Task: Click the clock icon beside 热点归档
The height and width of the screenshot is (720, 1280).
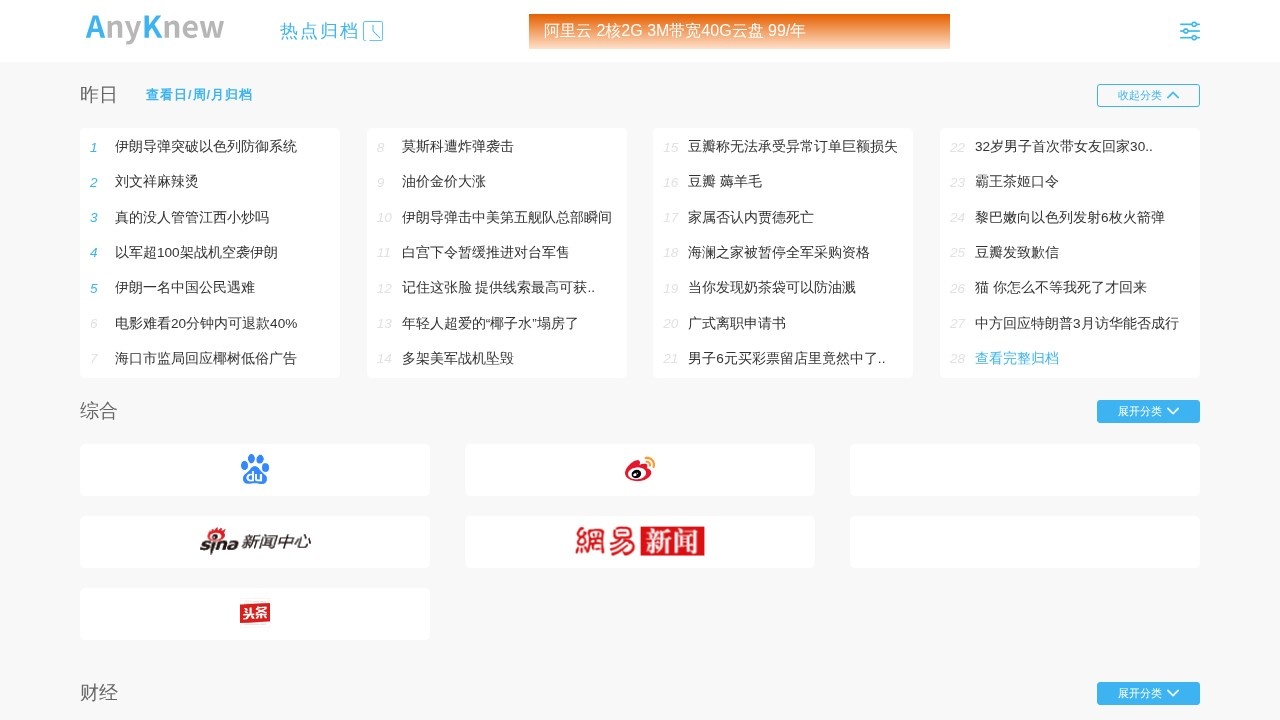Action: point(373,32)
